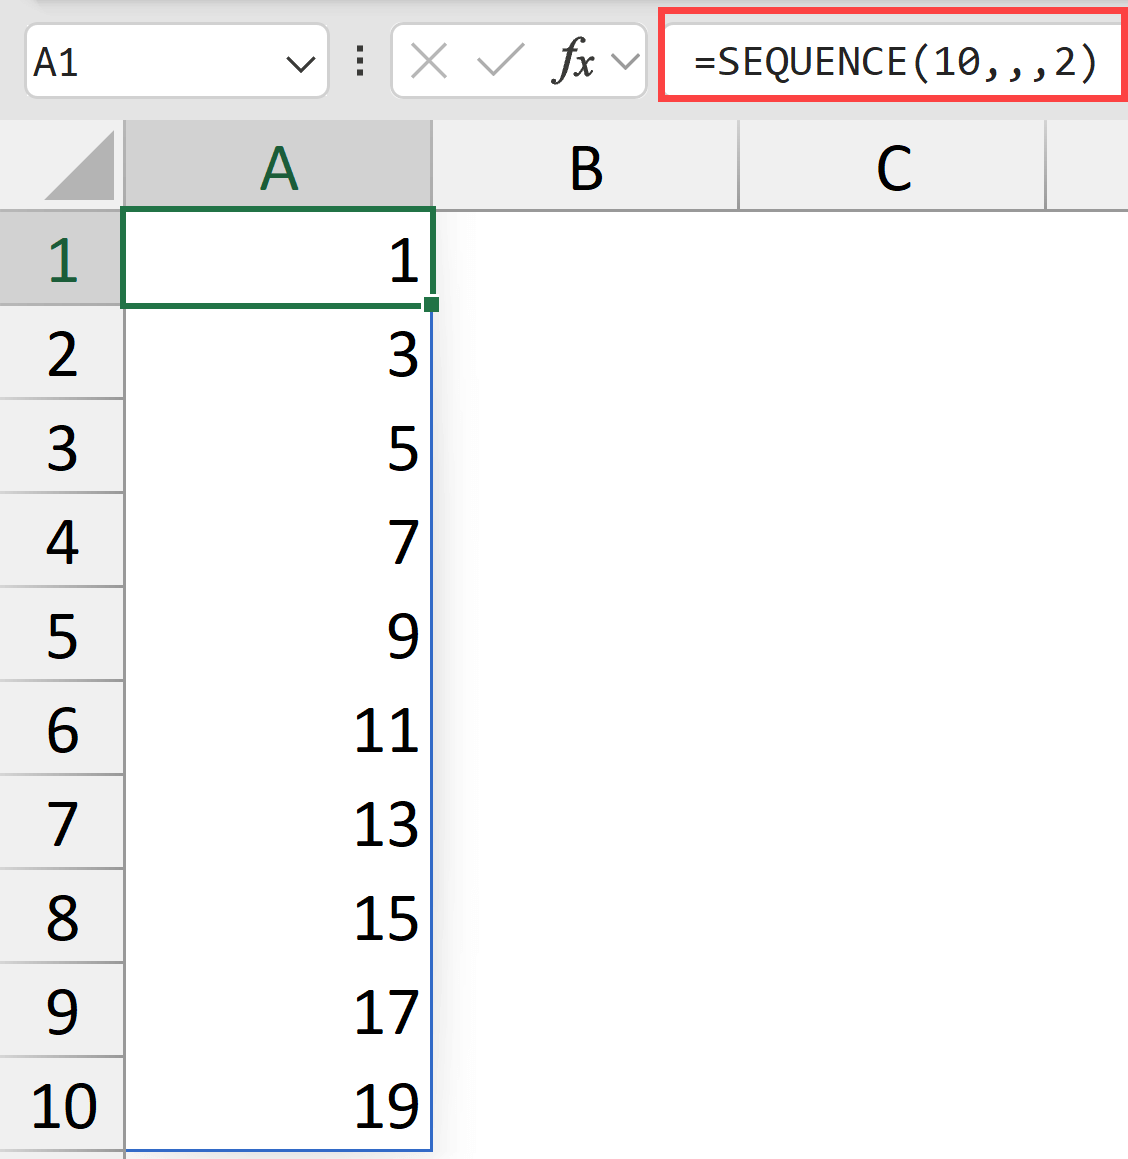The height and width of the screenshot is (1159, 1128).
Task: Click cell A2 containing 3
Action: tap(278, 353)
